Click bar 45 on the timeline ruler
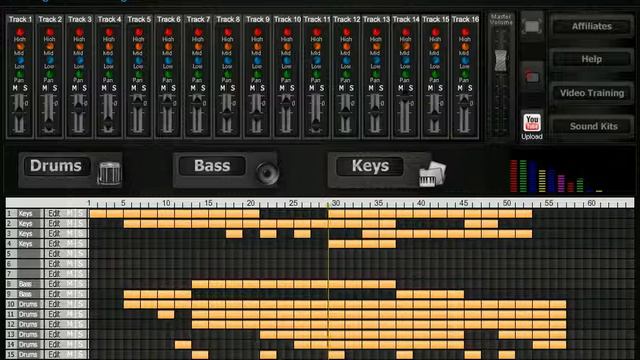Image resolution: width=640 pixels, height=360 pixels. 463,203
